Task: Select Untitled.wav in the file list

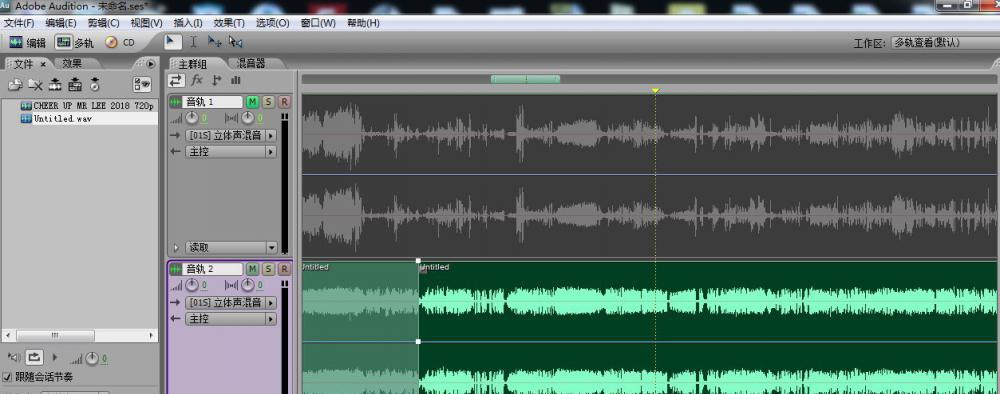Action: click(62, 119)
